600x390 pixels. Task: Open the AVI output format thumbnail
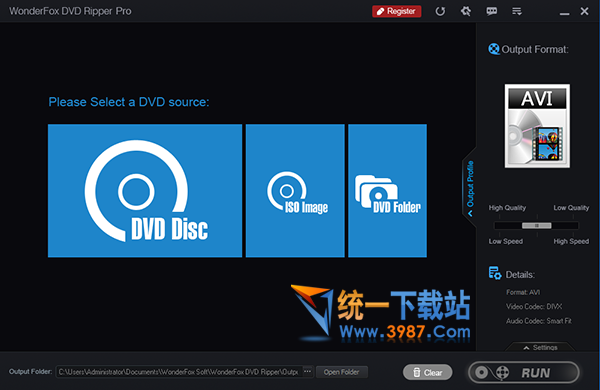coord(537,126)
